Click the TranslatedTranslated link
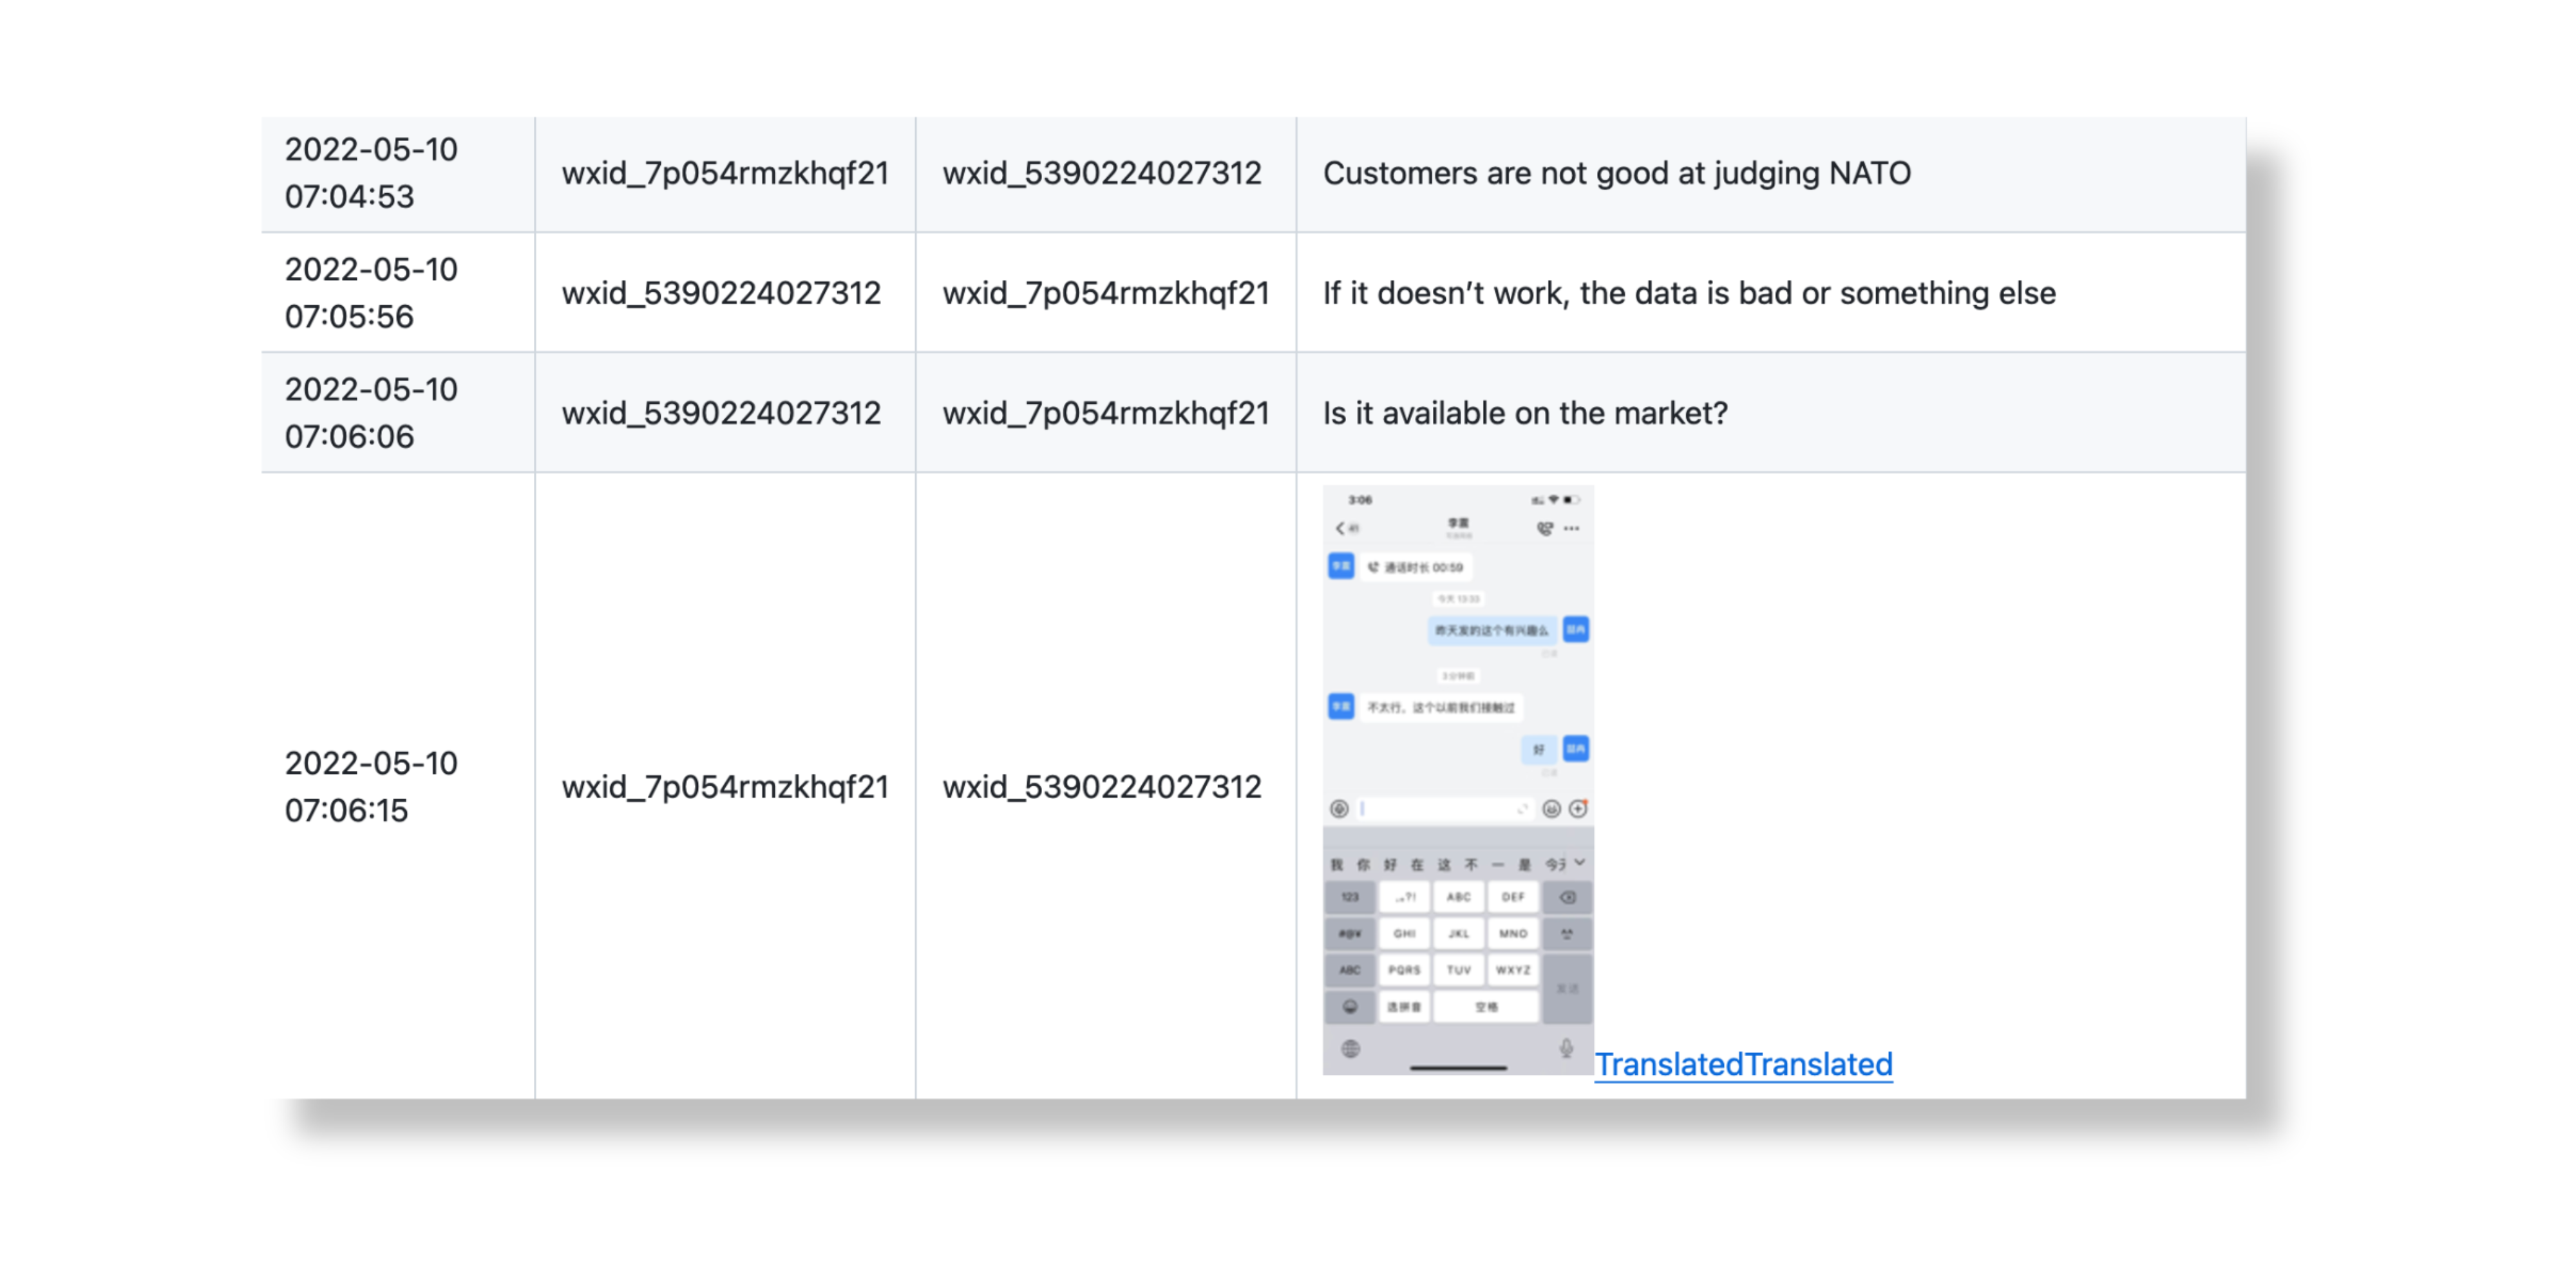 click(1742, 1064)
